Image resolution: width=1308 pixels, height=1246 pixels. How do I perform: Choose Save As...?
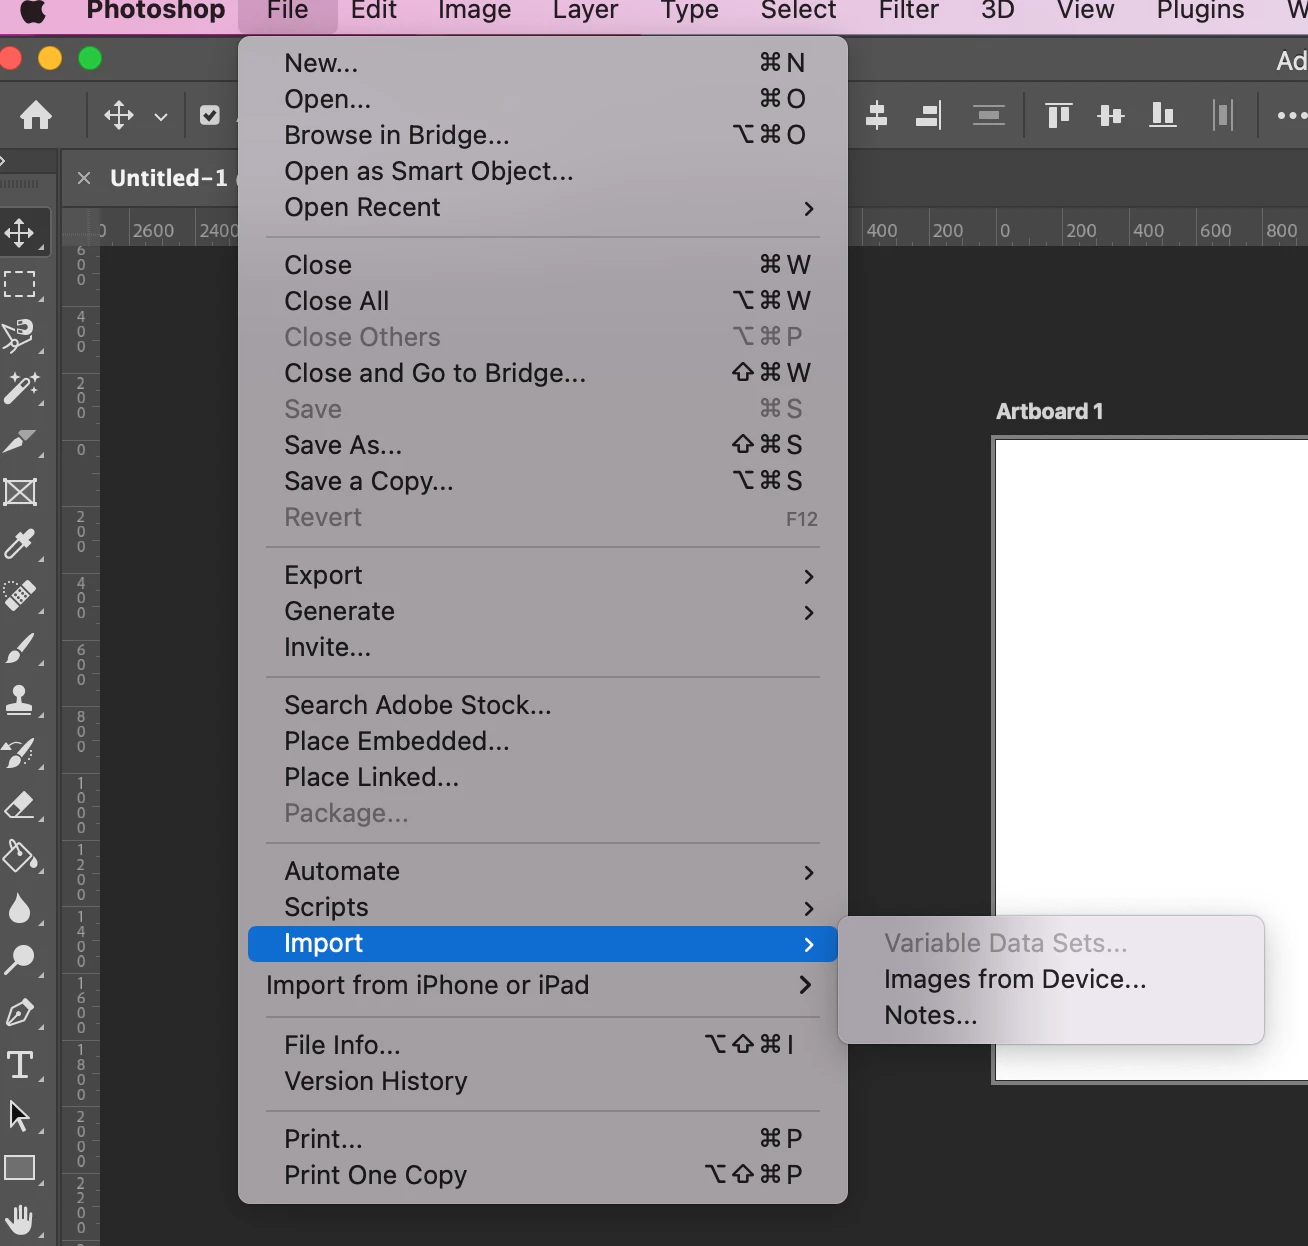coord(543,446)
